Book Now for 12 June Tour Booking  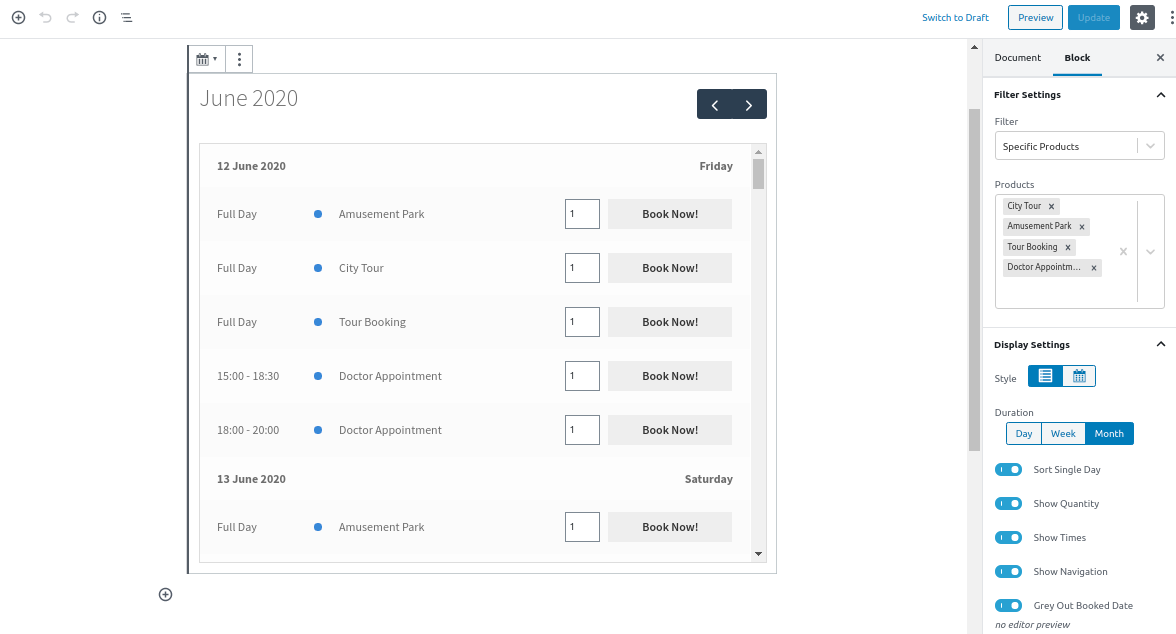(670, 322)
